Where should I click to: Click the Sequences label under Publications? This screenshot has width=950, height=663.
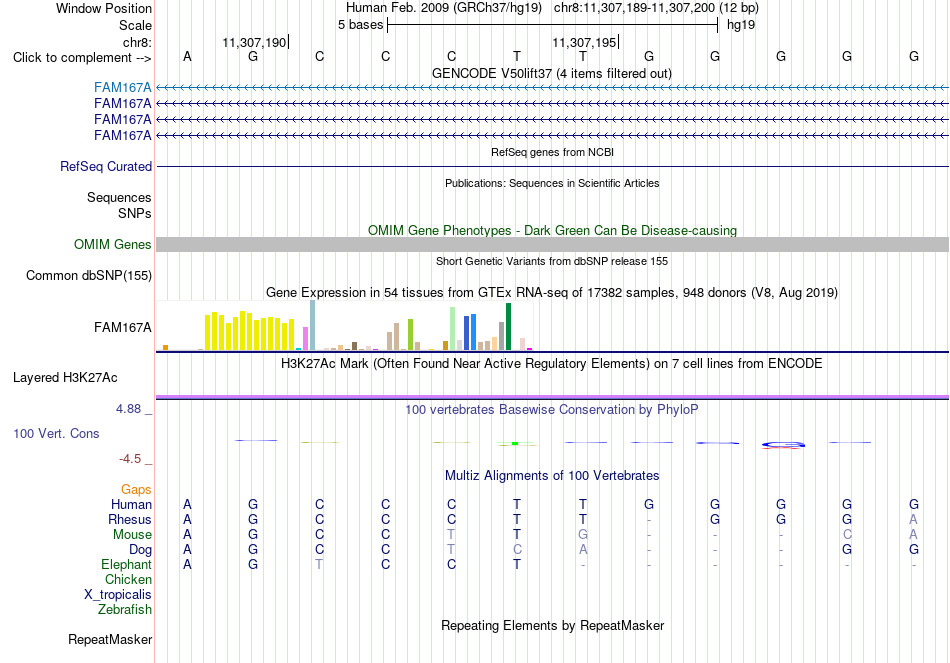(x=119, y=198)
